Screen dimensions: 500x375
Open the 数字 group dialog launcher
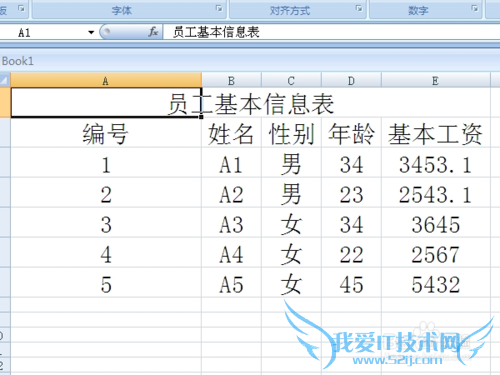(x=475, y=8)
